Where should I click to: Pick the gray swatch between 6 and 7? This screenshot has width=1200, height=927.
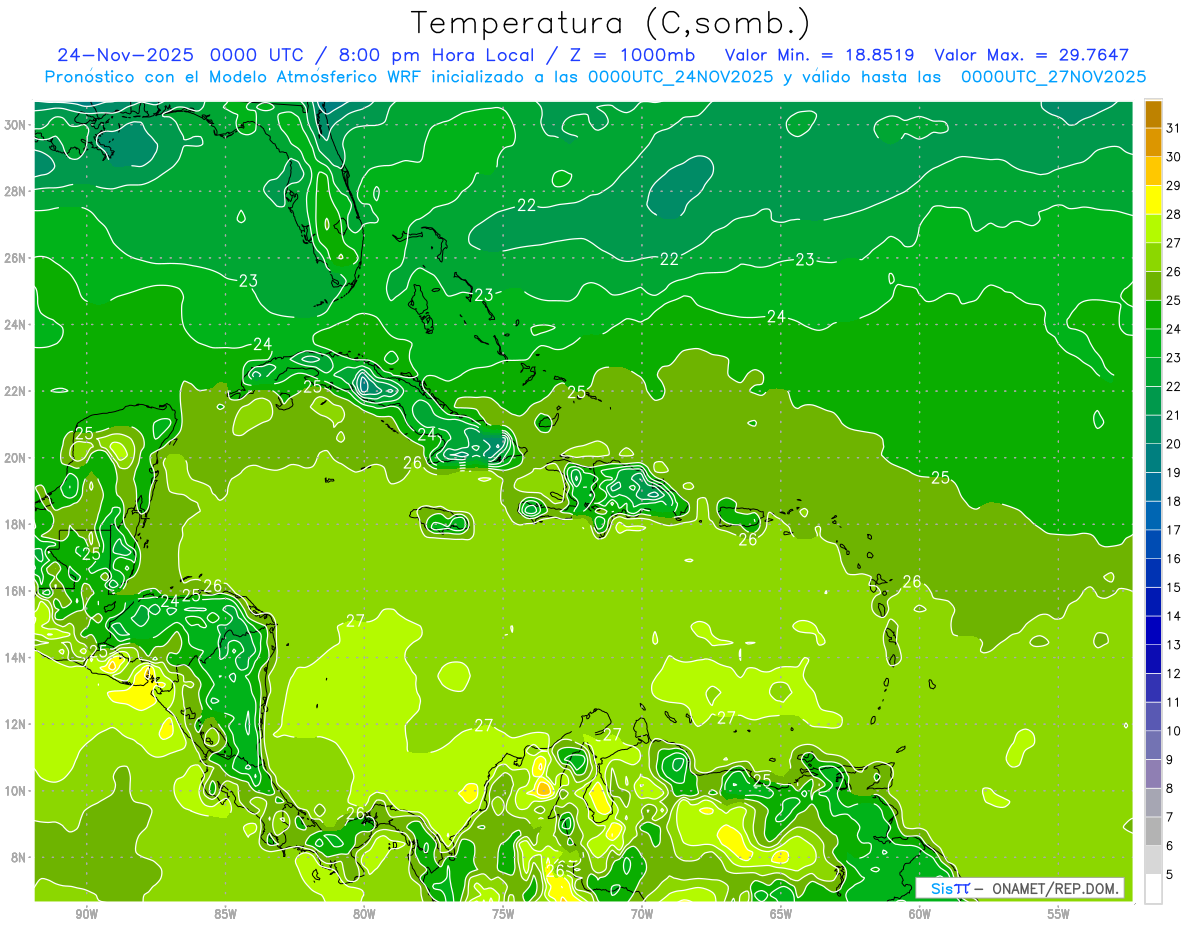coord(1154,831)
